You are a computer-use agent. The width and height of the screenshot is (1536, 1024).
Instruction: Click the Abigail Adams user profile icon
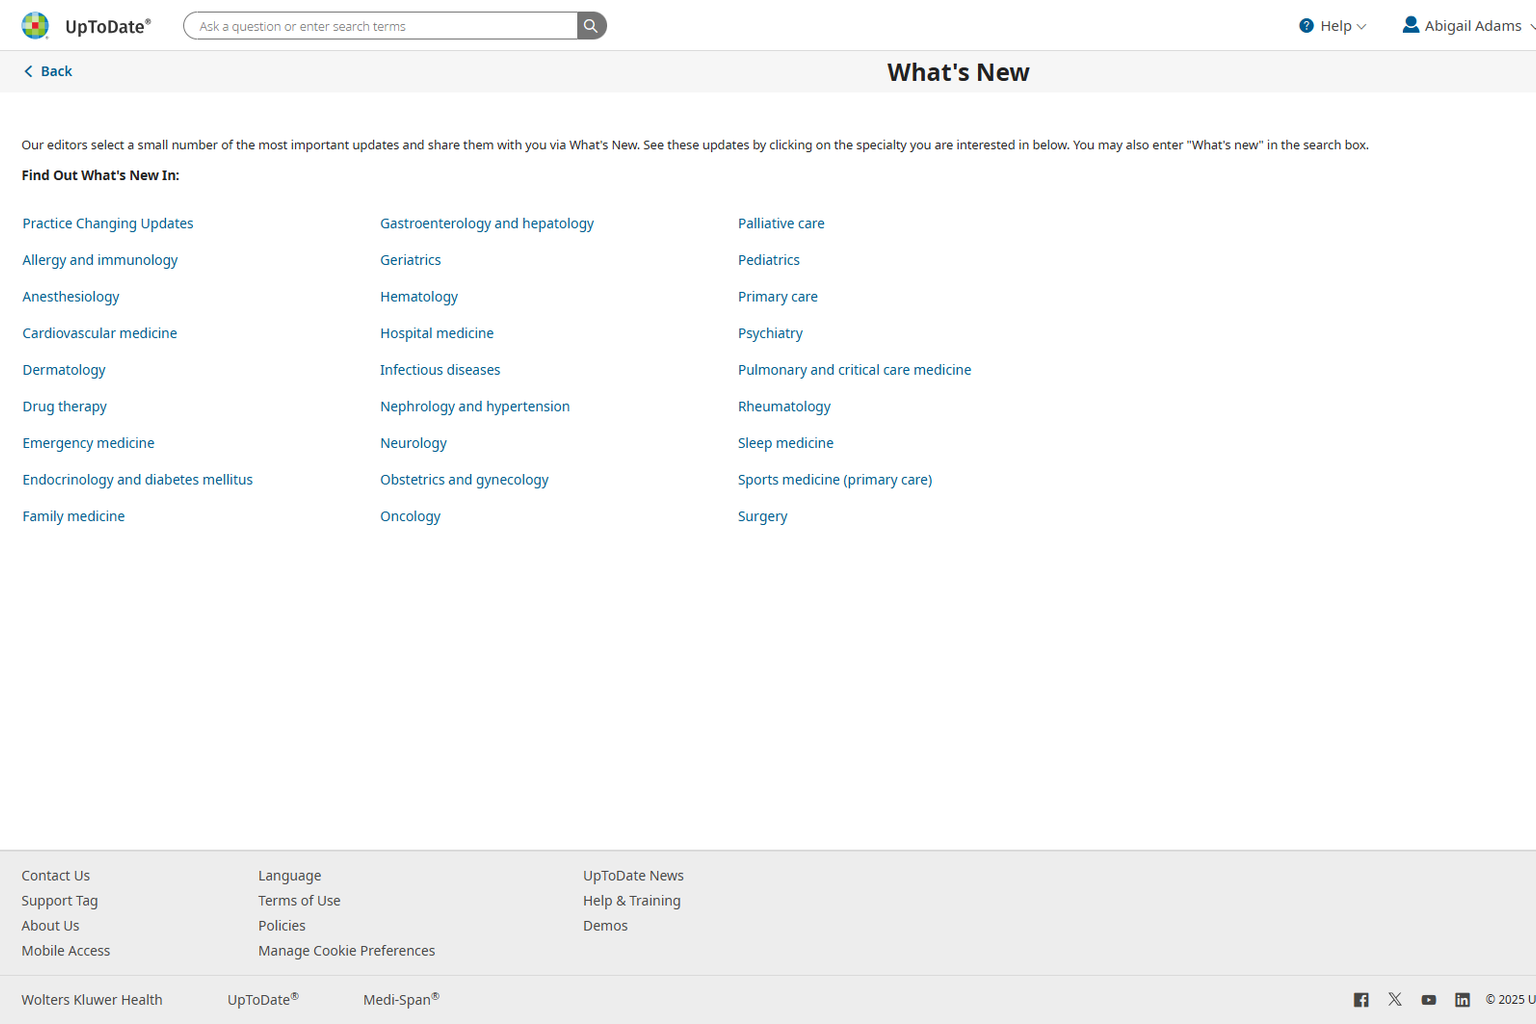[1410, 25]
